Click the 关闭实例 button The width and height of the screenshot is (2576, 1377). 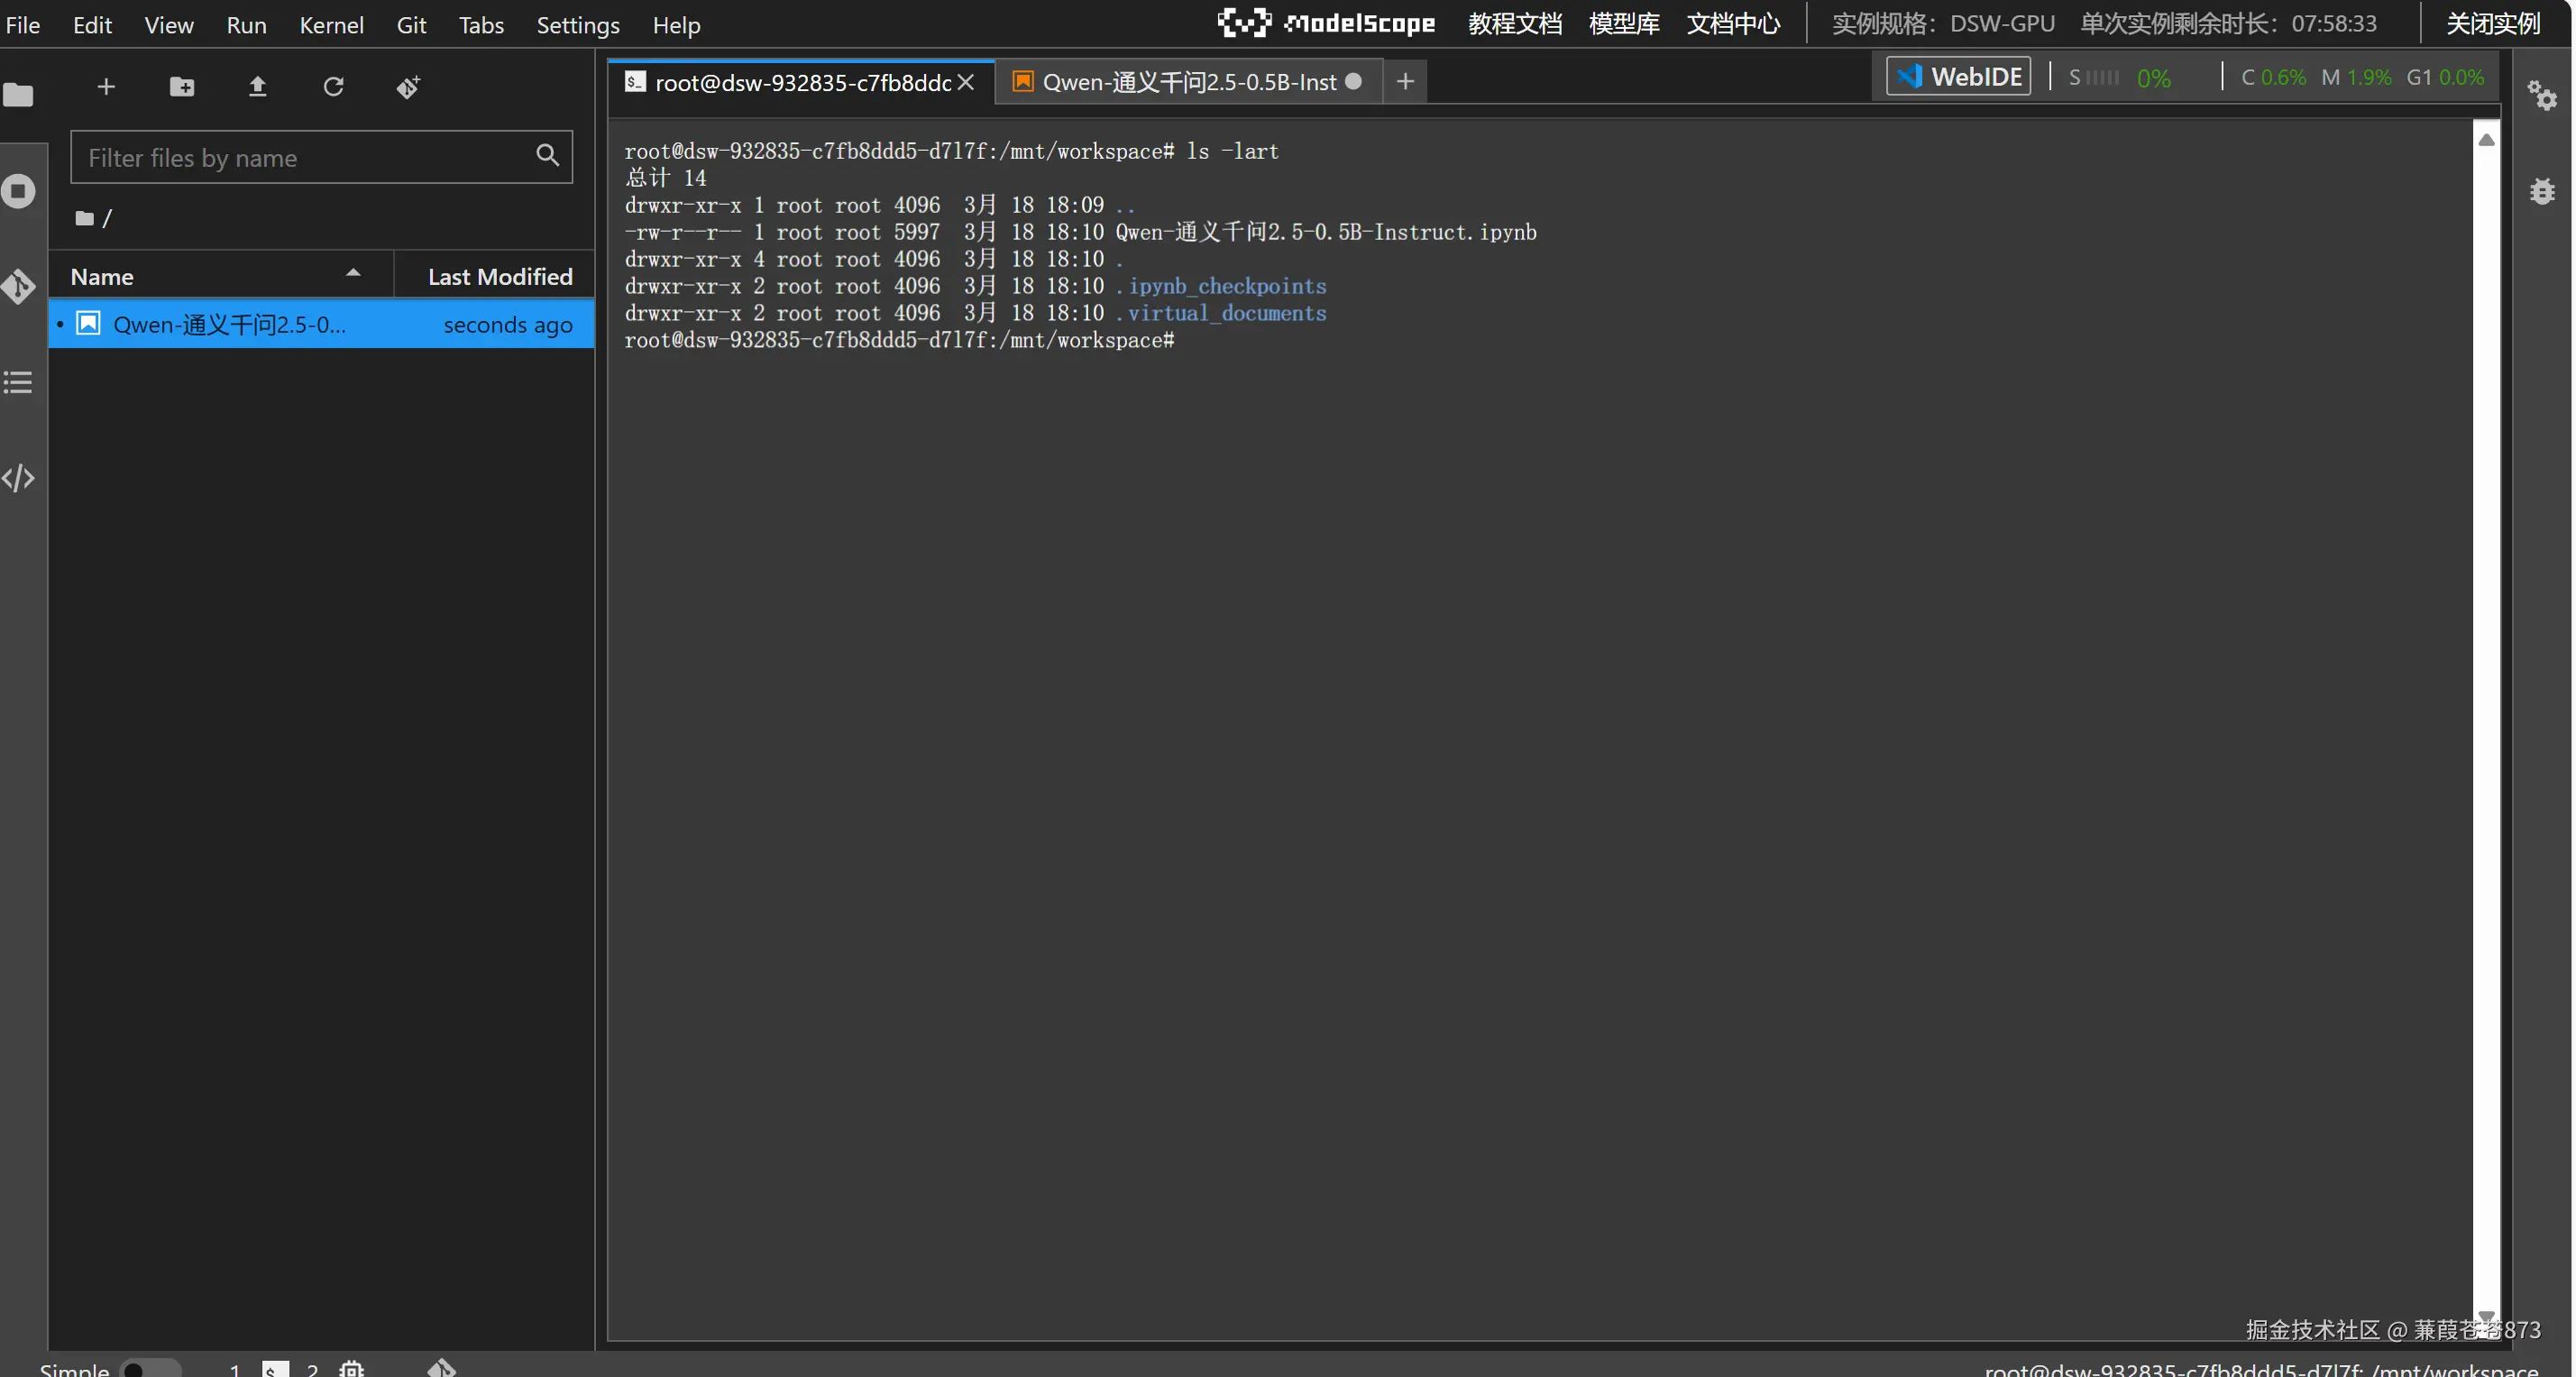pos(2492,24)
